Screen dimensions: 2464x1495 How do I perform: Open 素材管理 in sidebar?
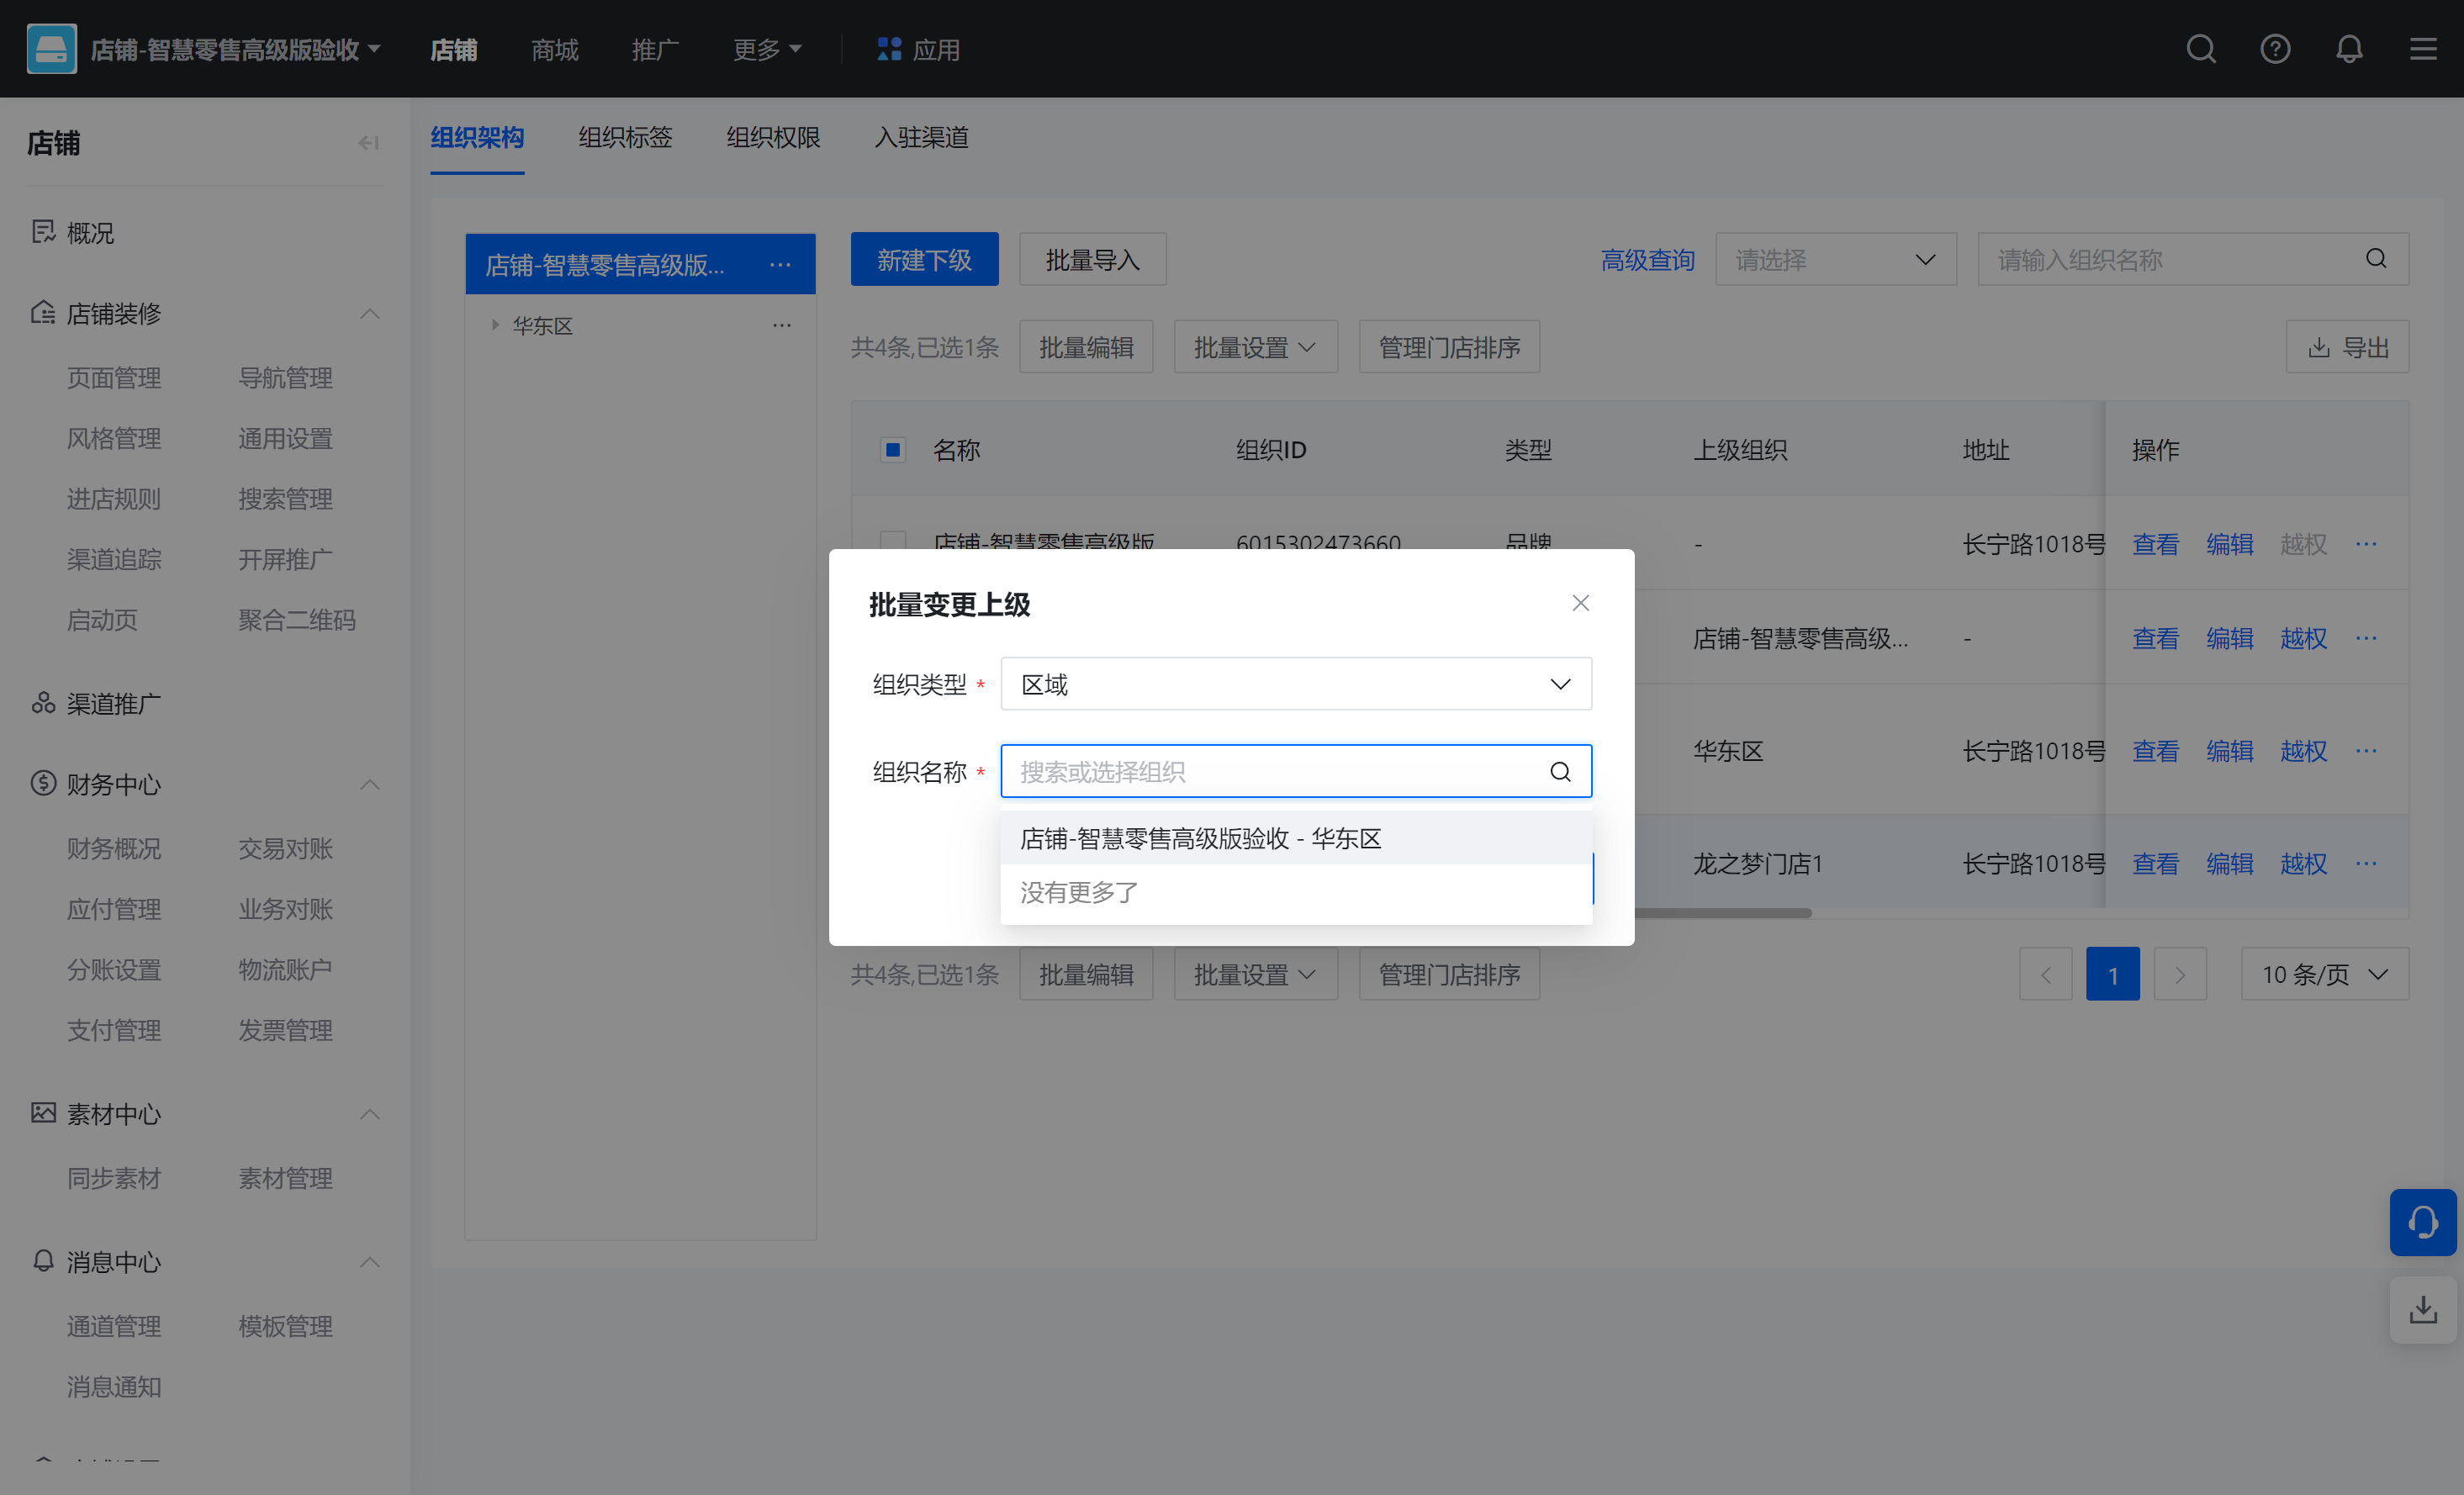[x=285, y=1178]
